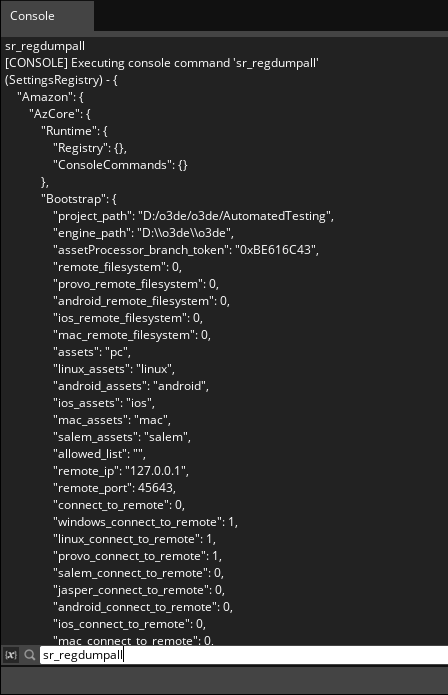Click the "ConsoleCommands": {} line
448x695 pixels.
point(120,165)
